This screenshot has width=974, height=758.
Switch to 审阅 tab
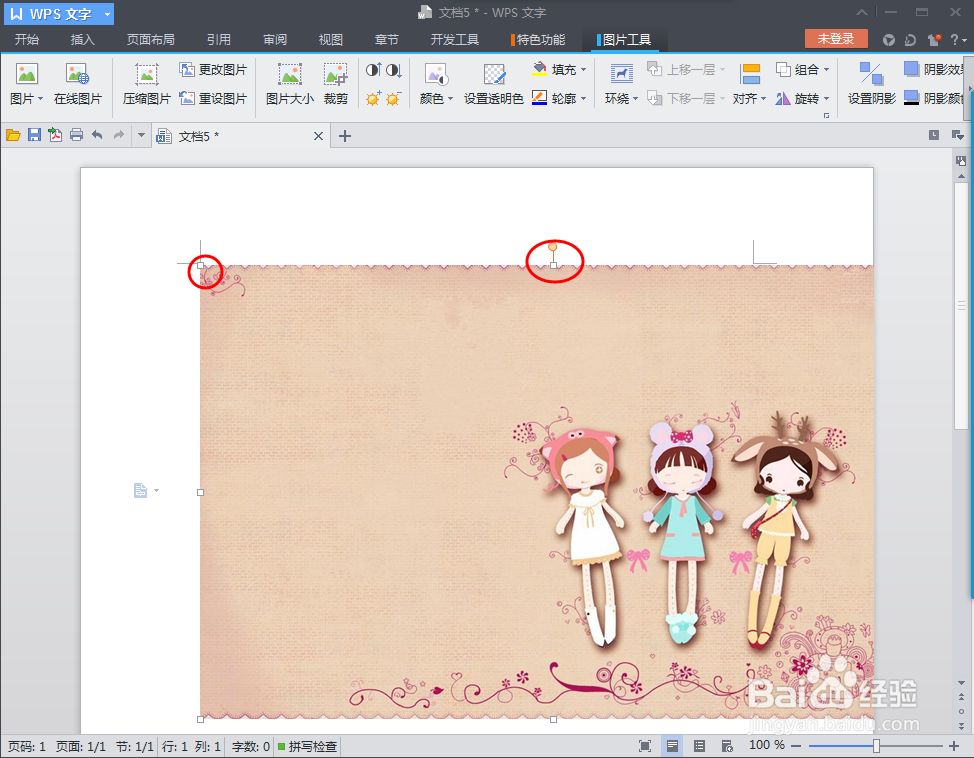275,40
